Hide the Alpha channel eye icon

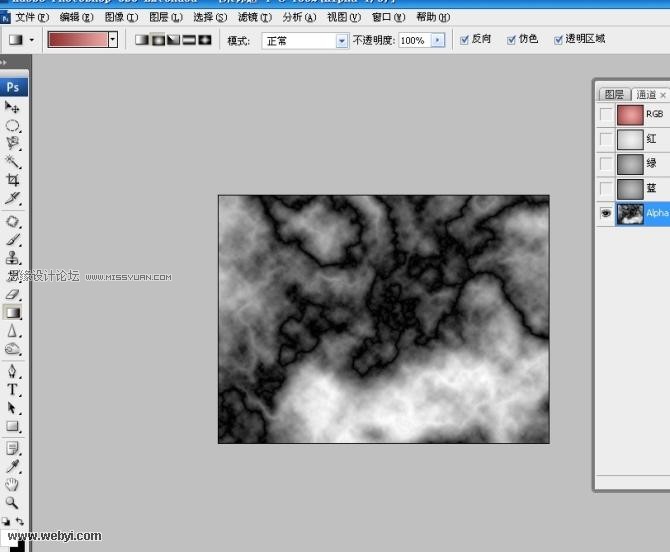pyautogui.click(x=605, y=213)
